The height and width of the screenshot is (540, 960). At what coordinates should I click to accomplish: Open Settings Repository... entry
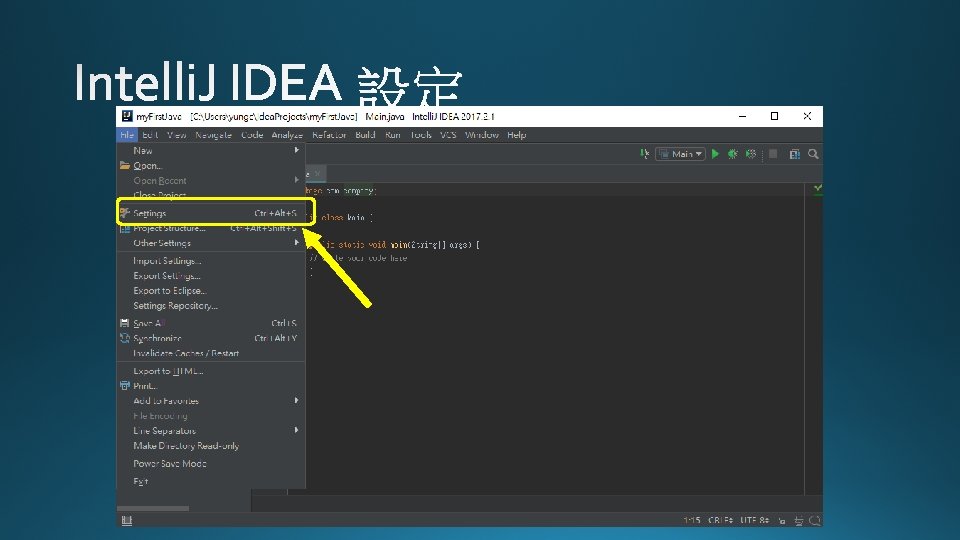click(211, 306)
